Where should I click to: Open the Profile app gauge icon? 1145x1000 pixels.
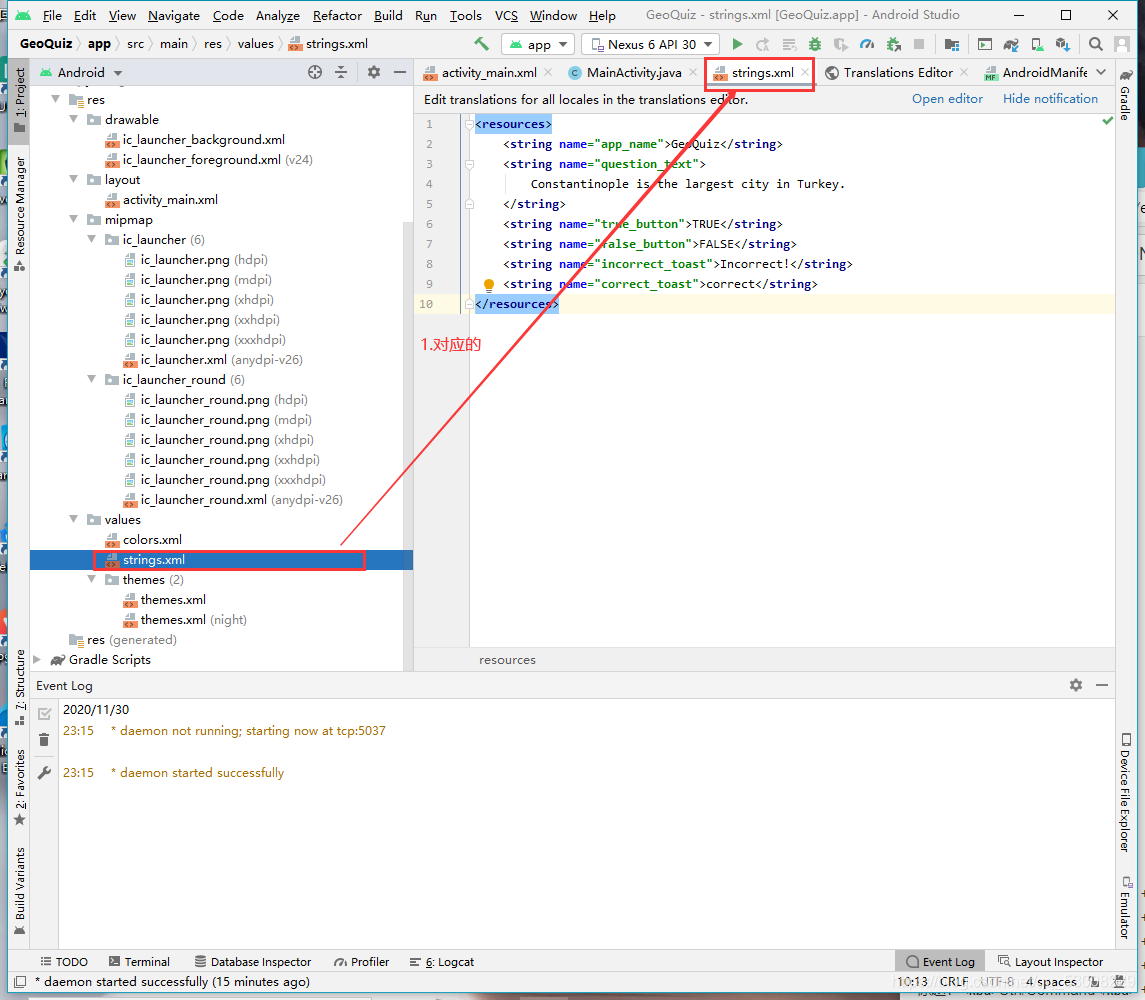pyautogui.click(x=867, y=45)
